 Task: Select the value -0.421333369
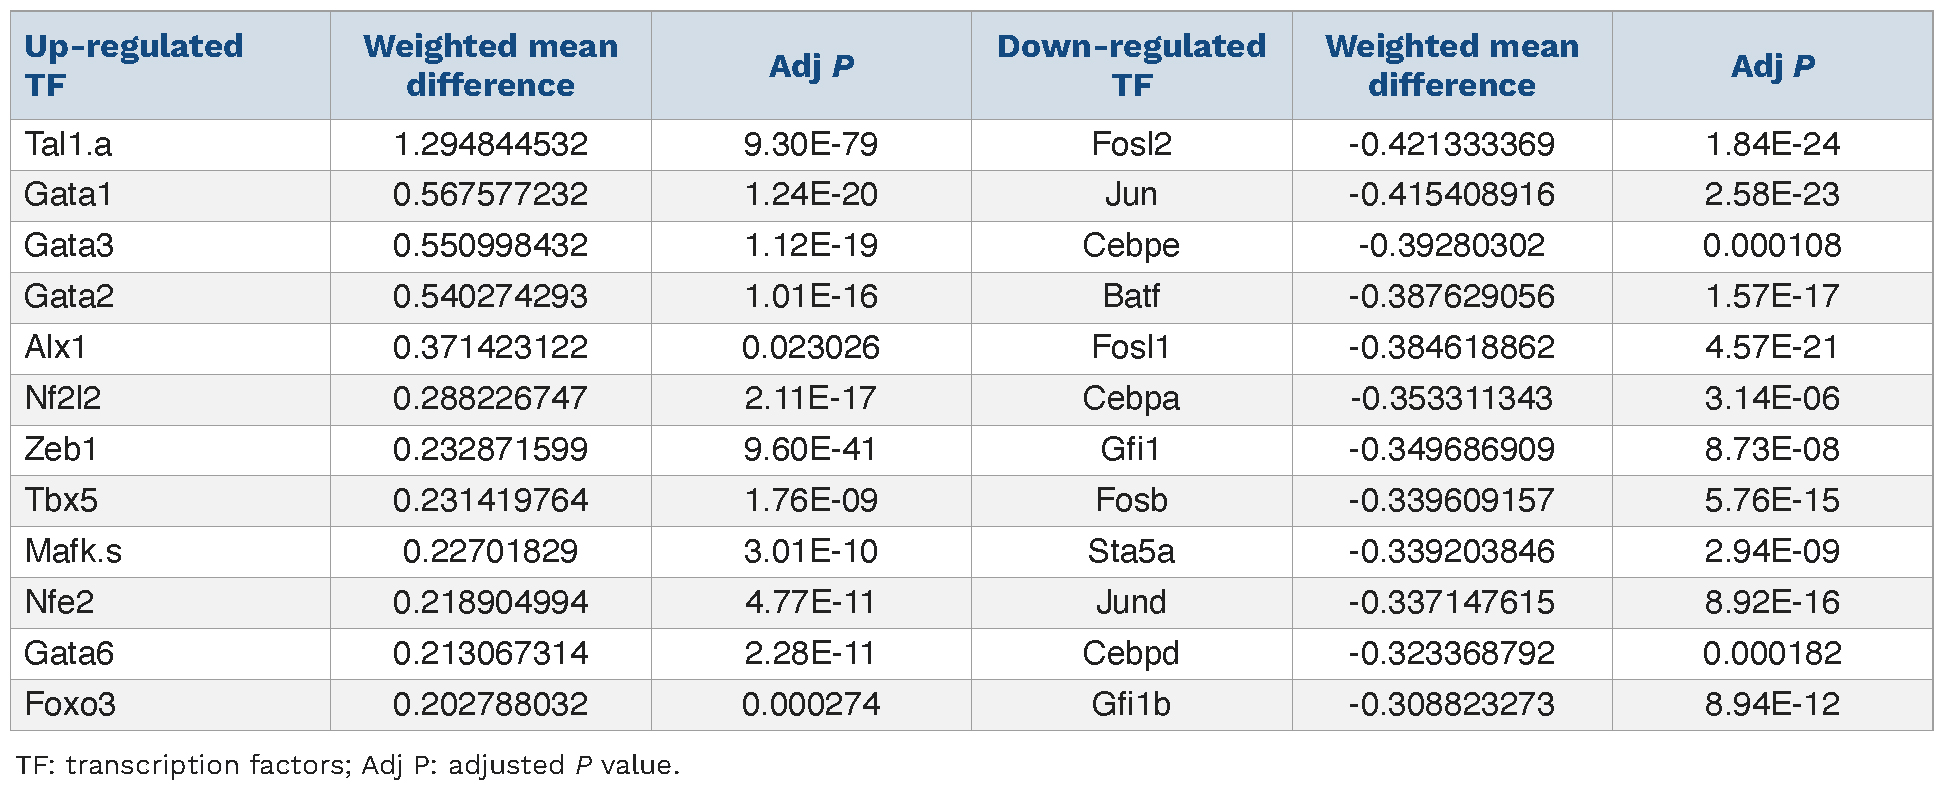click(x=1451, y=145)
